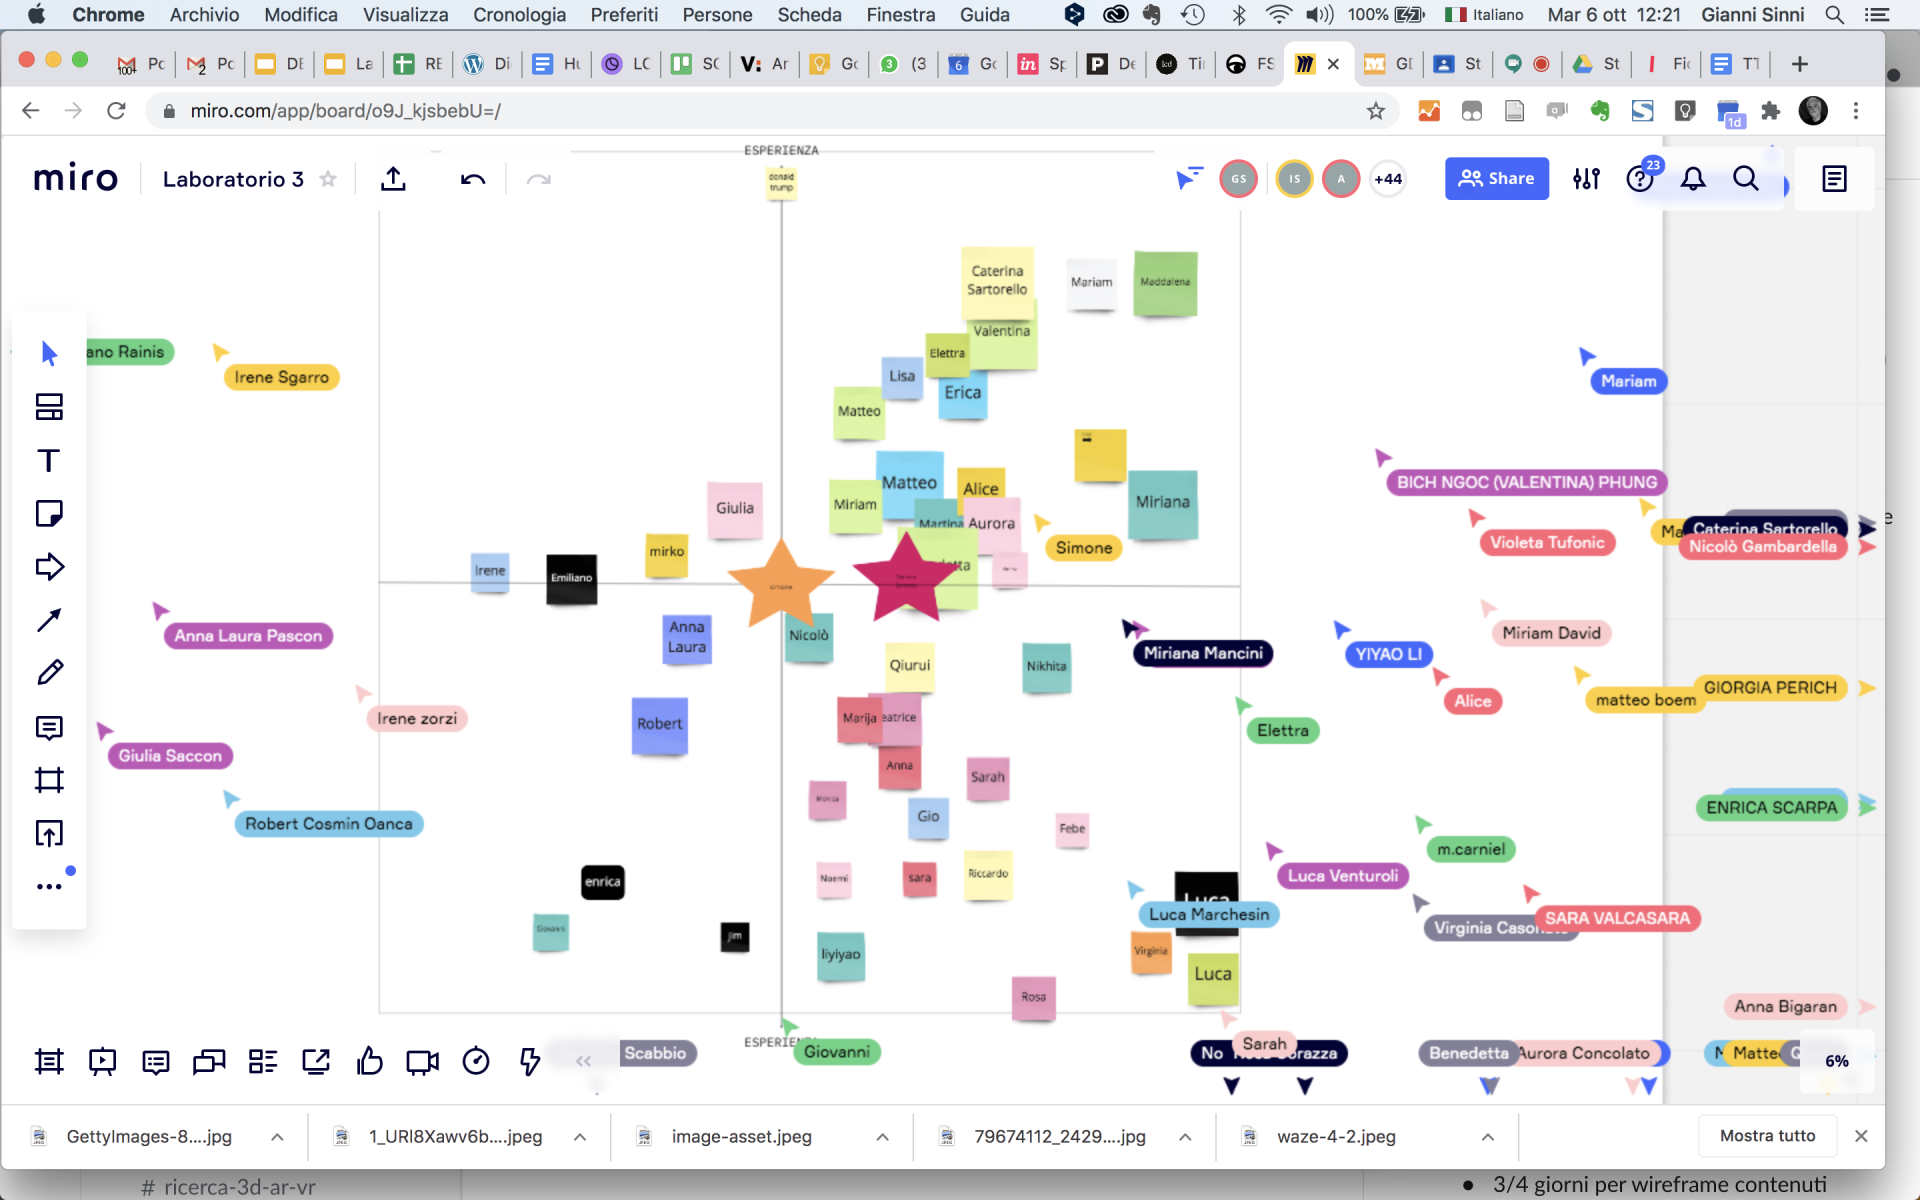Open the templates tool in sidebar
Image resolution: width=1920 pixels, height=1200 pixels.
click(x=49, y=407)
